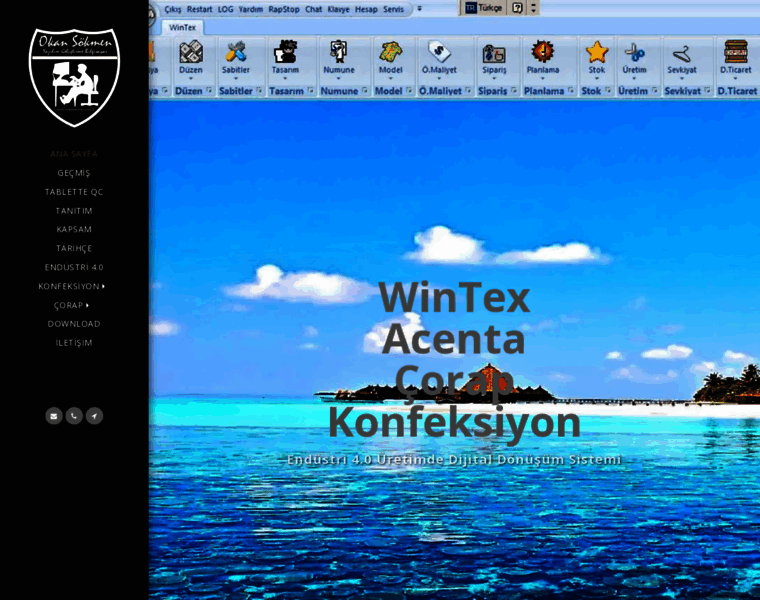The image size is (760, 600).
Task: Open the TABLETTE QC page
Action: [74, 192]
